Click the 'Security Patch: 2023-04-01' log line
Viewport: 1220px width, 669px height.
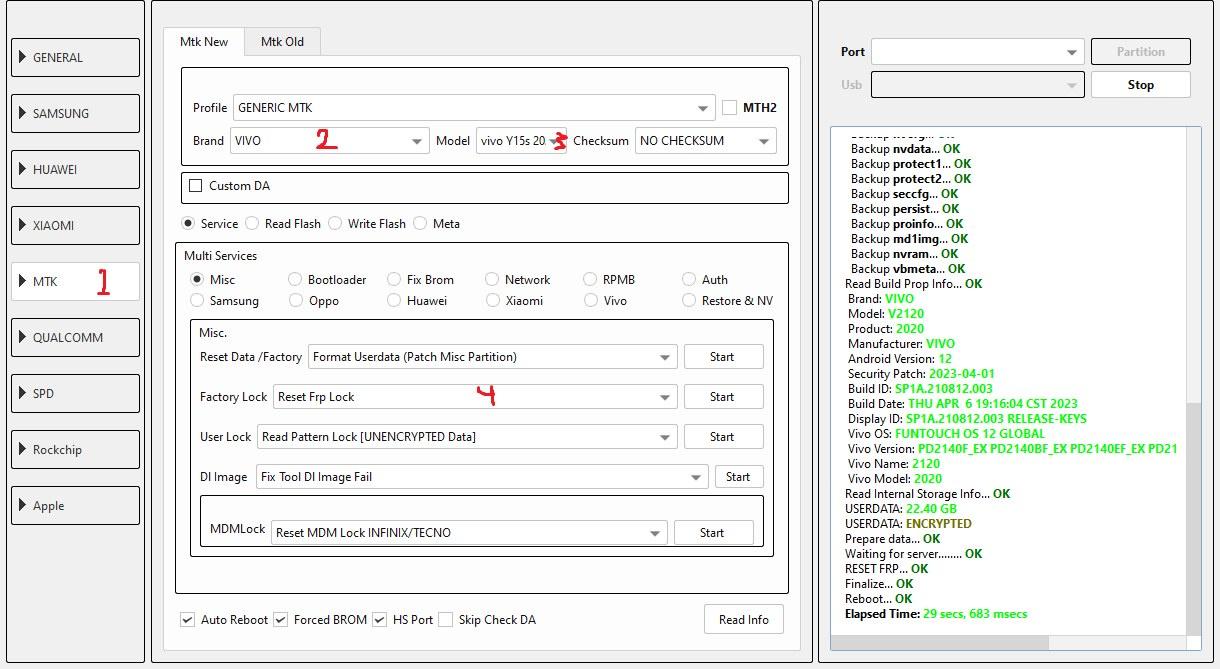click(x=921, y=374)
